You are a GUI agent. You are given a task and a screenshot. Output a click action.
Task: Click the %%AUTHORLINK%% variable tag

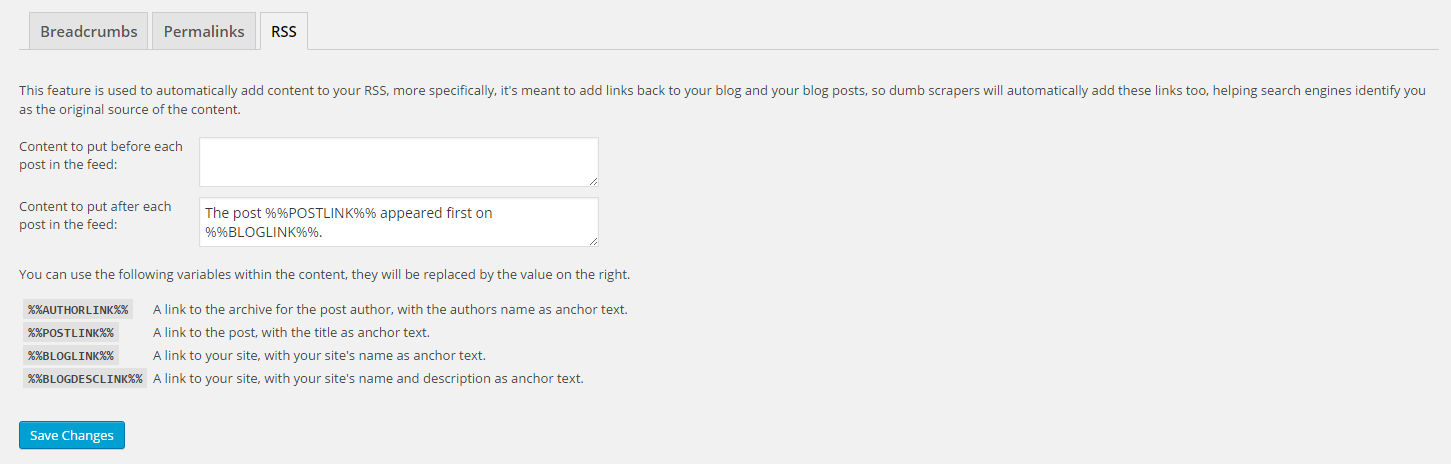pos(78,310)
